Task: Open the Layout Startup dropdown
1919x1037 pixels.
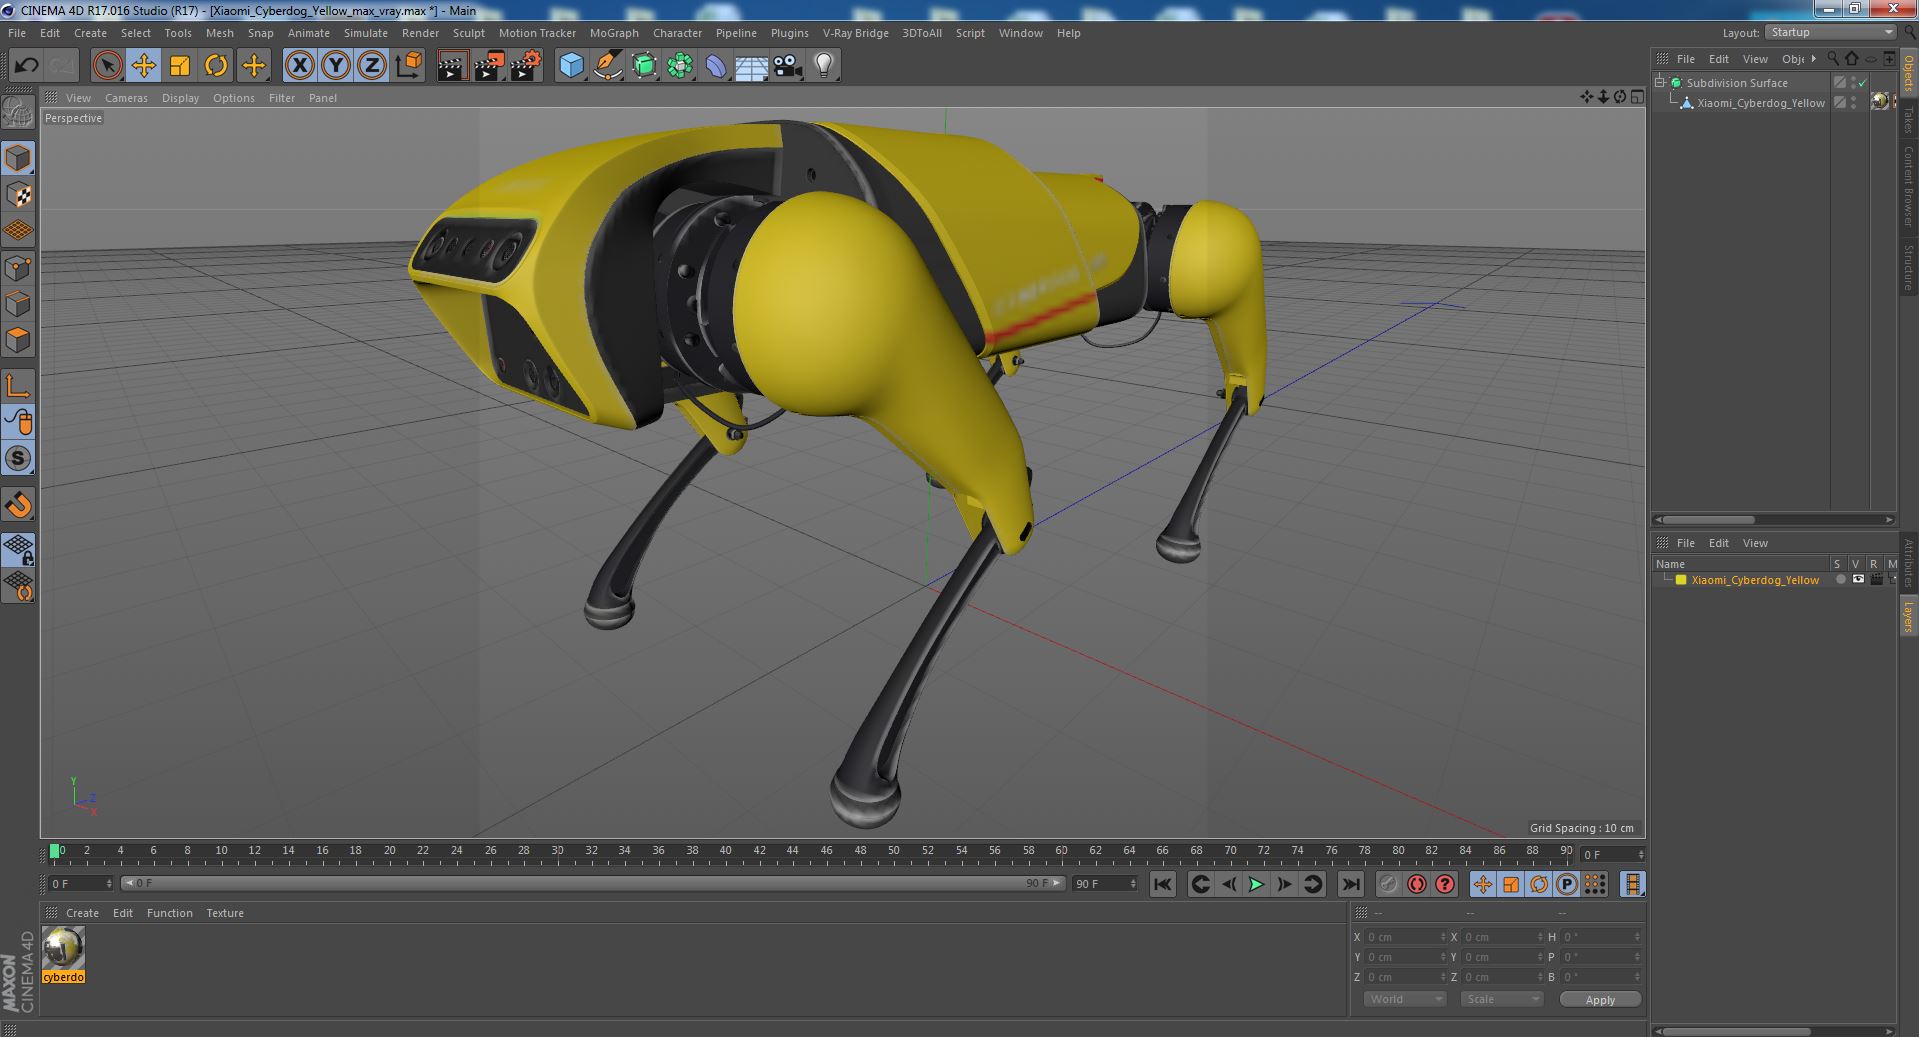Action: pyautogui.click(x=1830, y=33)
